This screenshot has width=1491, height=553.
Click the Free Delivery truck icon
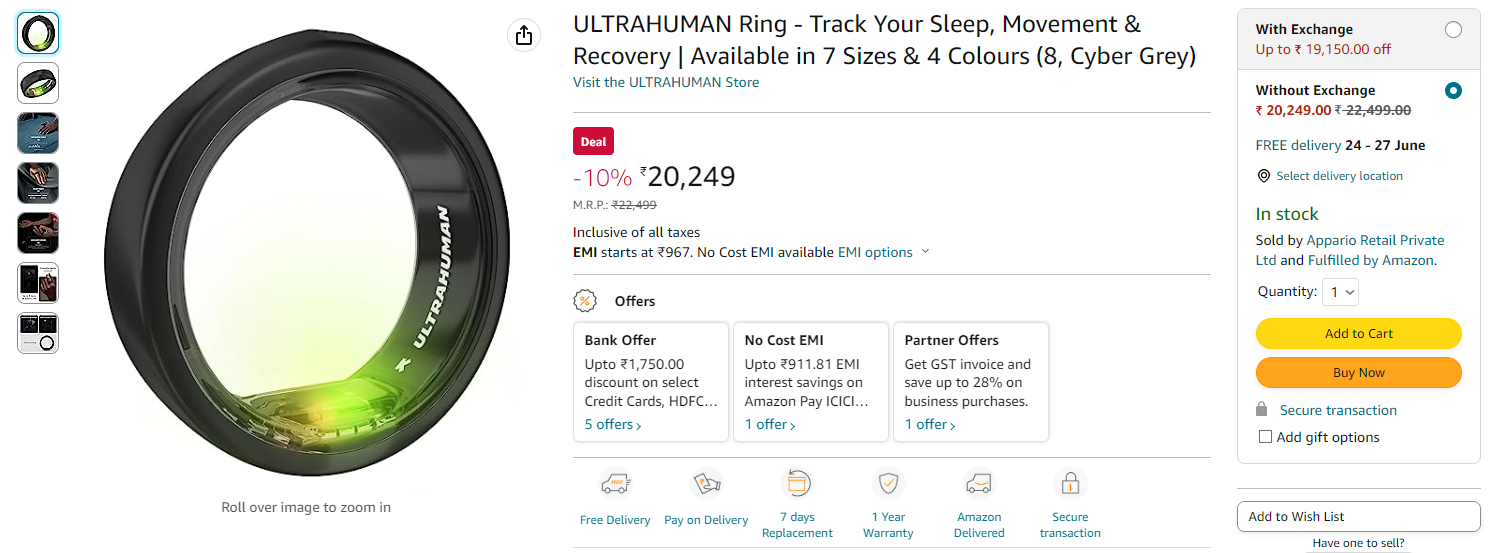[x=615, y=484]
